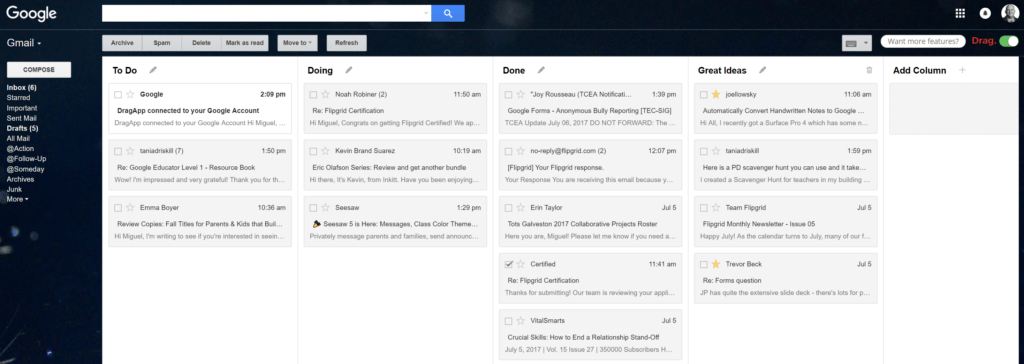The image size is (1024, 364).
Task: Open the Move to dropdown
Action: coord(297,43)
